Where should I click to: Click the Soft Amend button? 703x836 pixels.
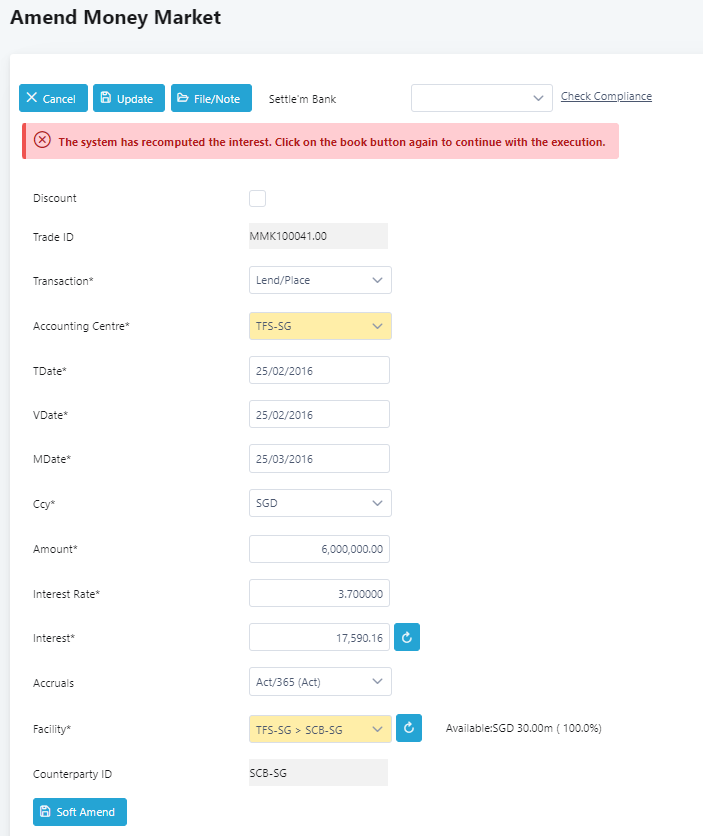coord(80,812)
